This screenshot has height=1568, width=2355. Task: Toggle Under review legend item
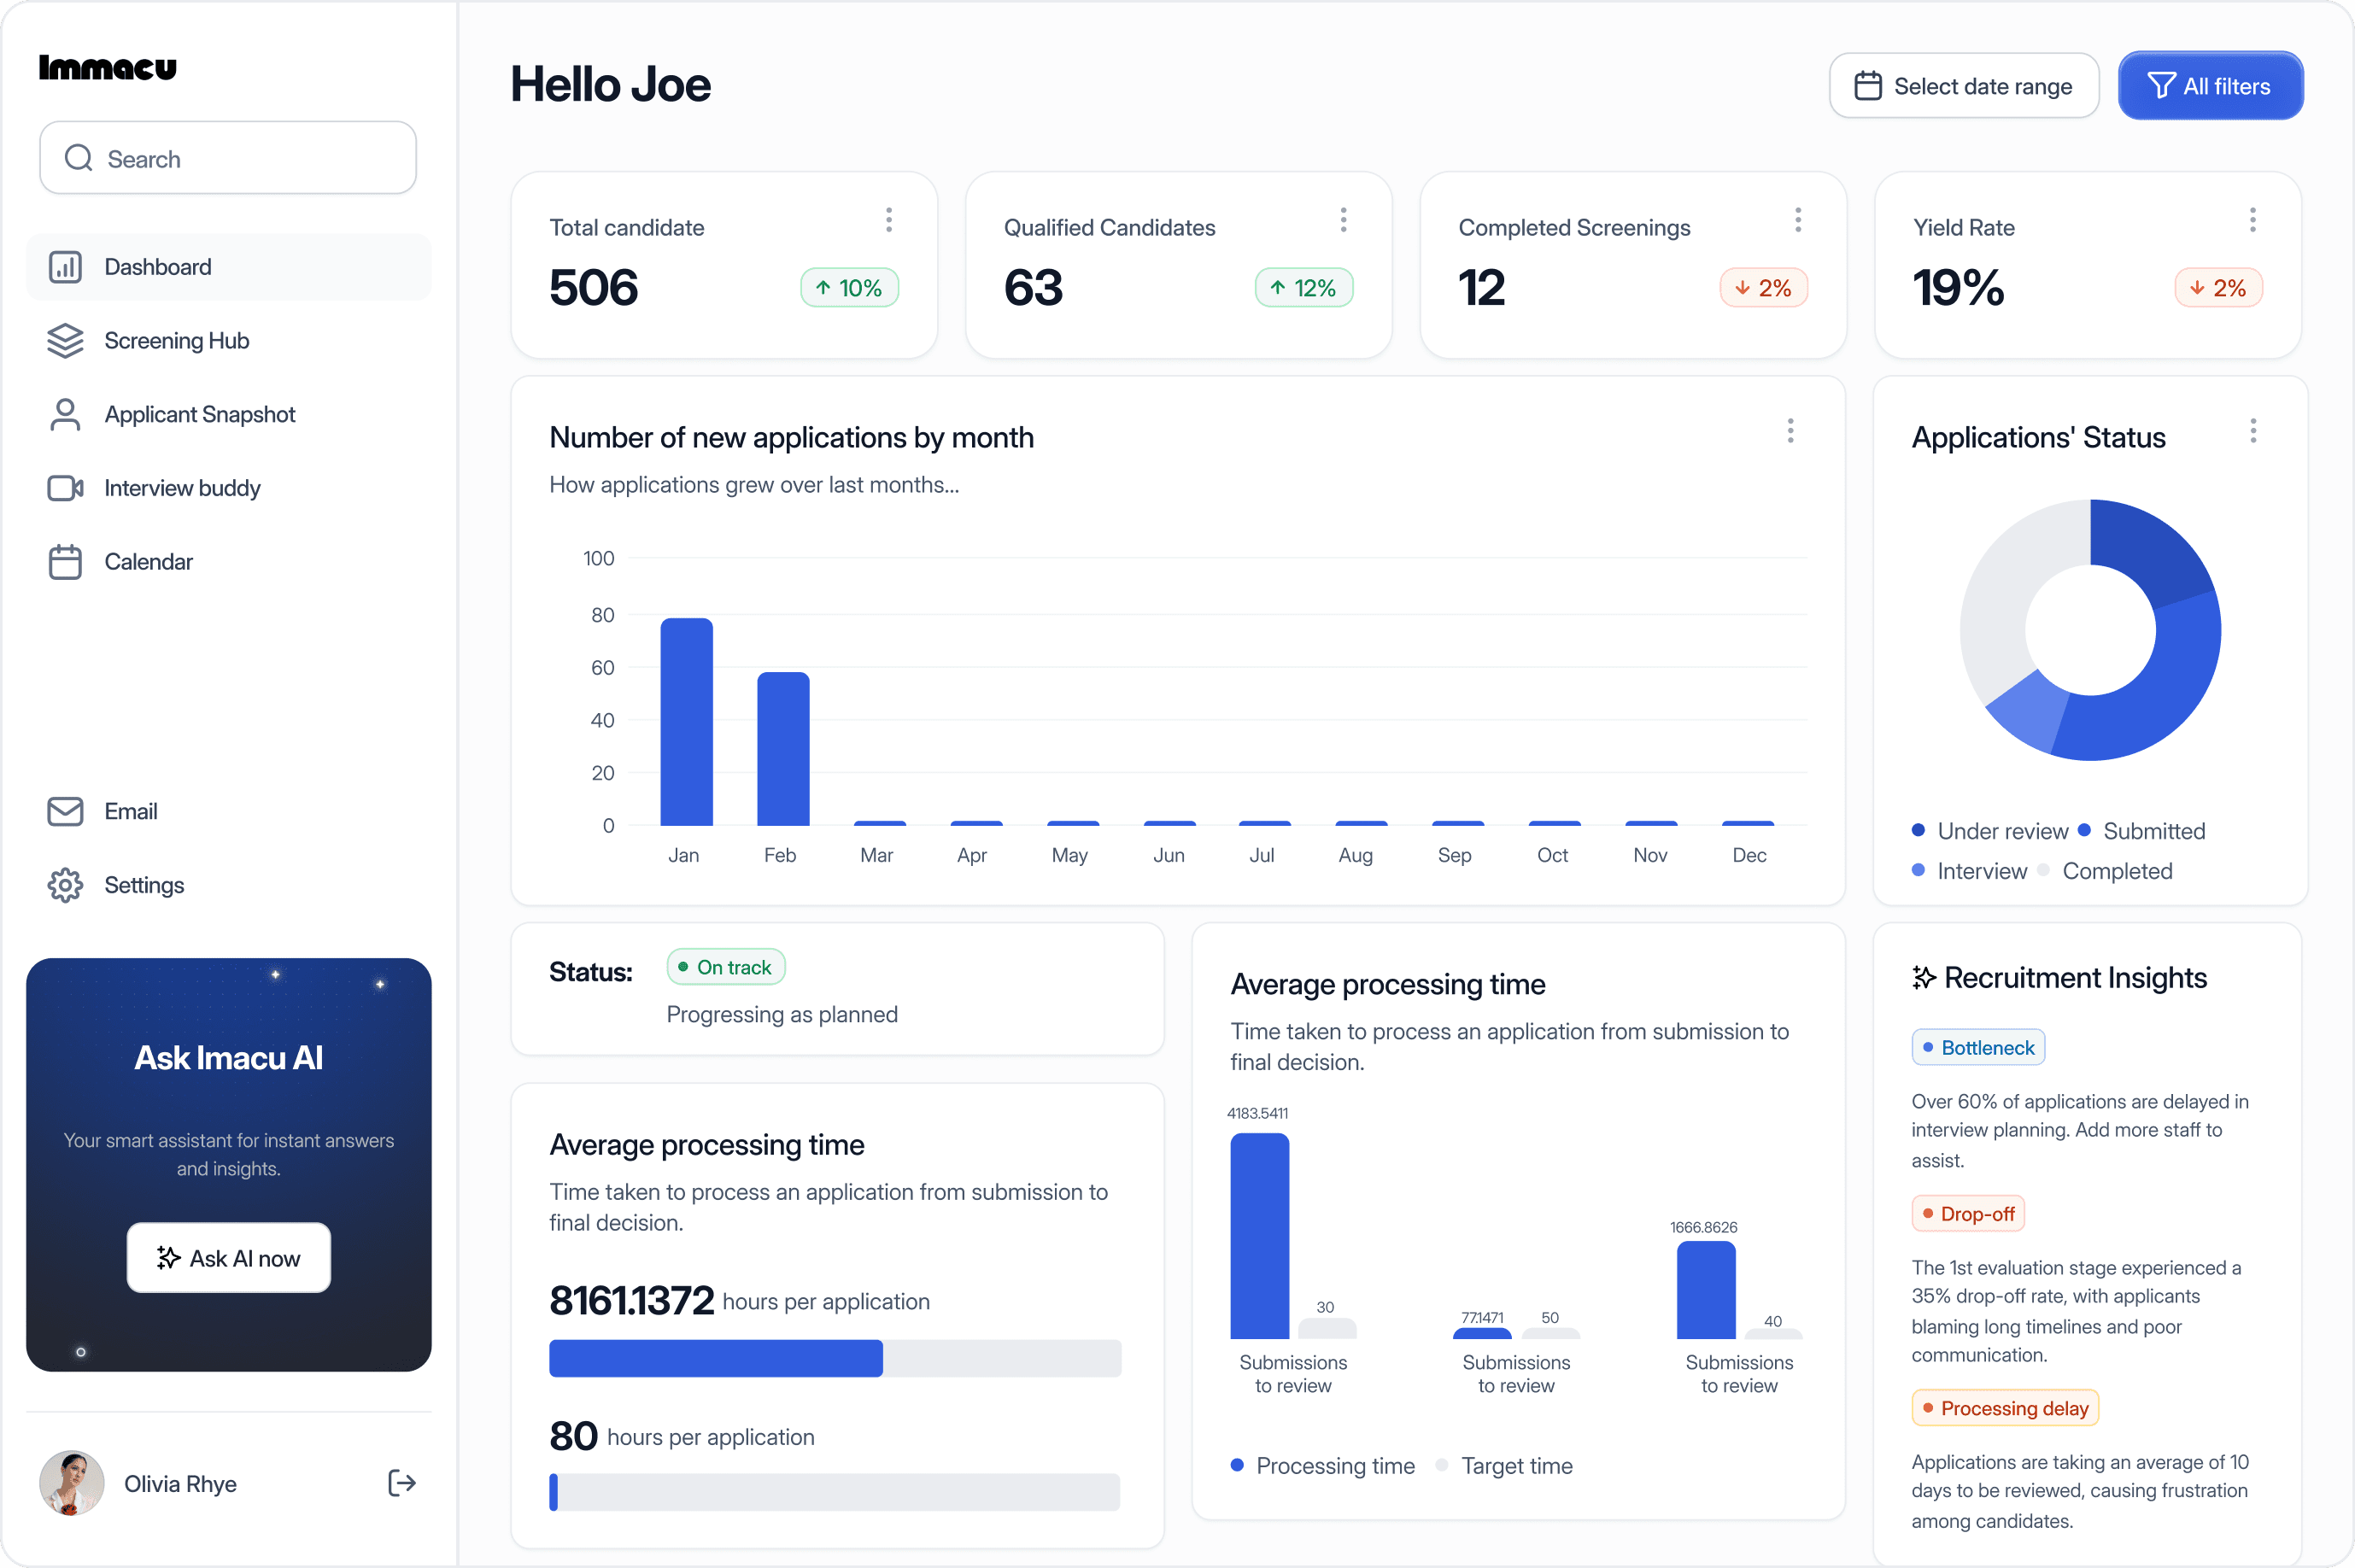[x=1989, y=831]
